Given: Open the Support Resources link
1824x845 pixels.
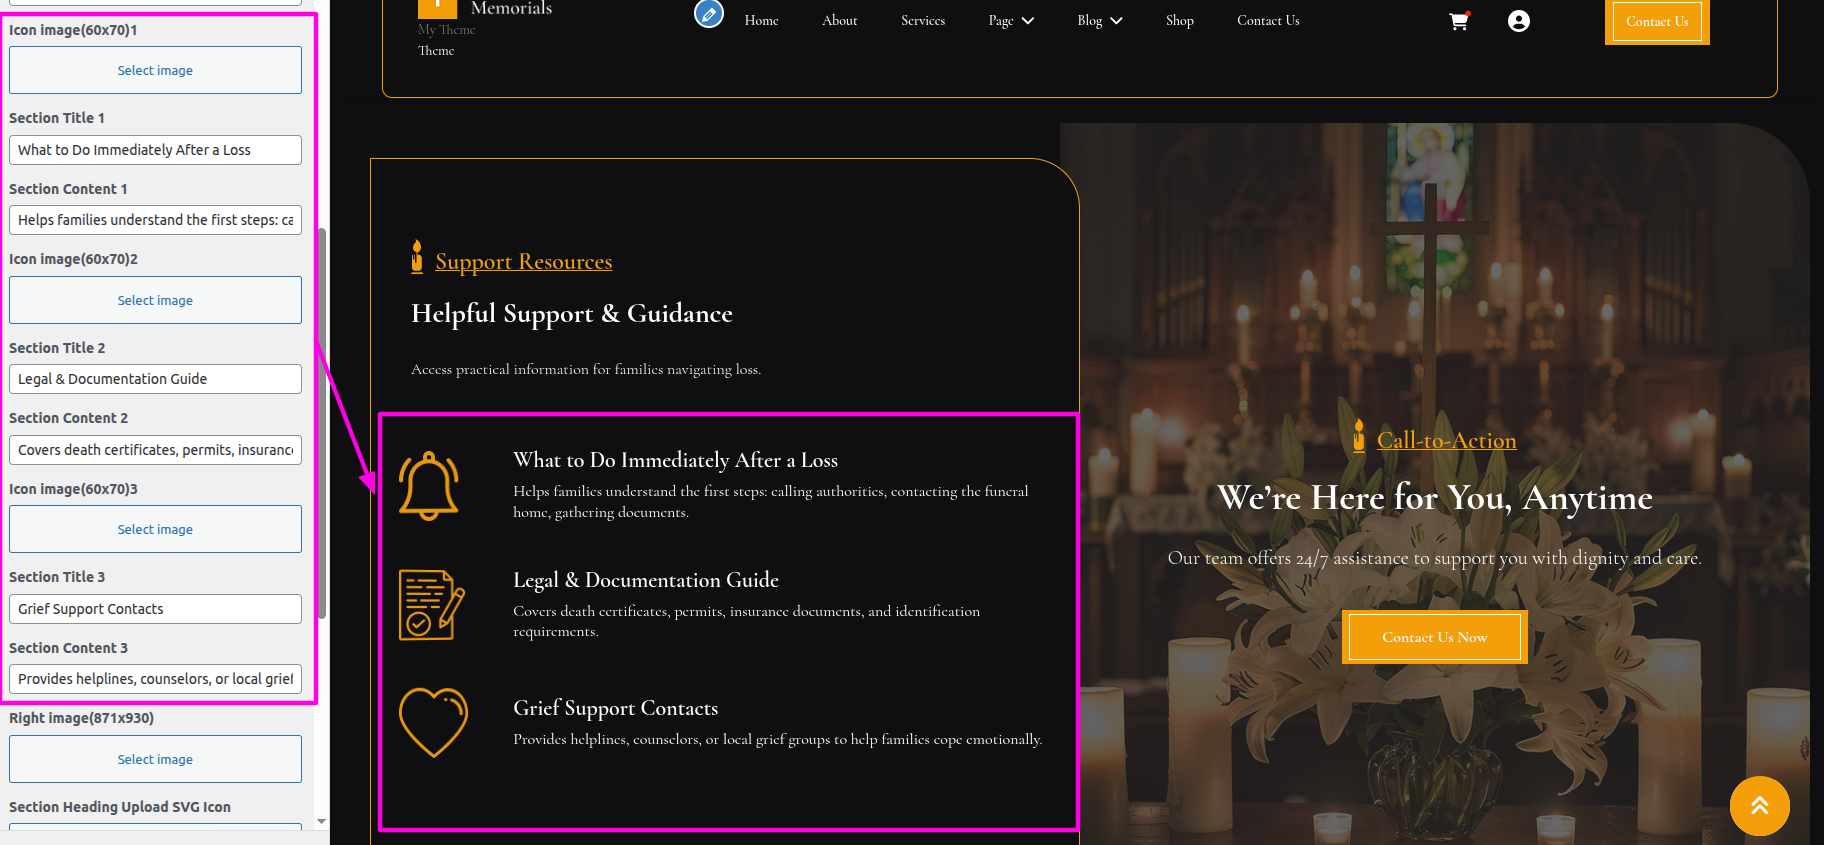Looking at the screenshot, I should point(523,261).
